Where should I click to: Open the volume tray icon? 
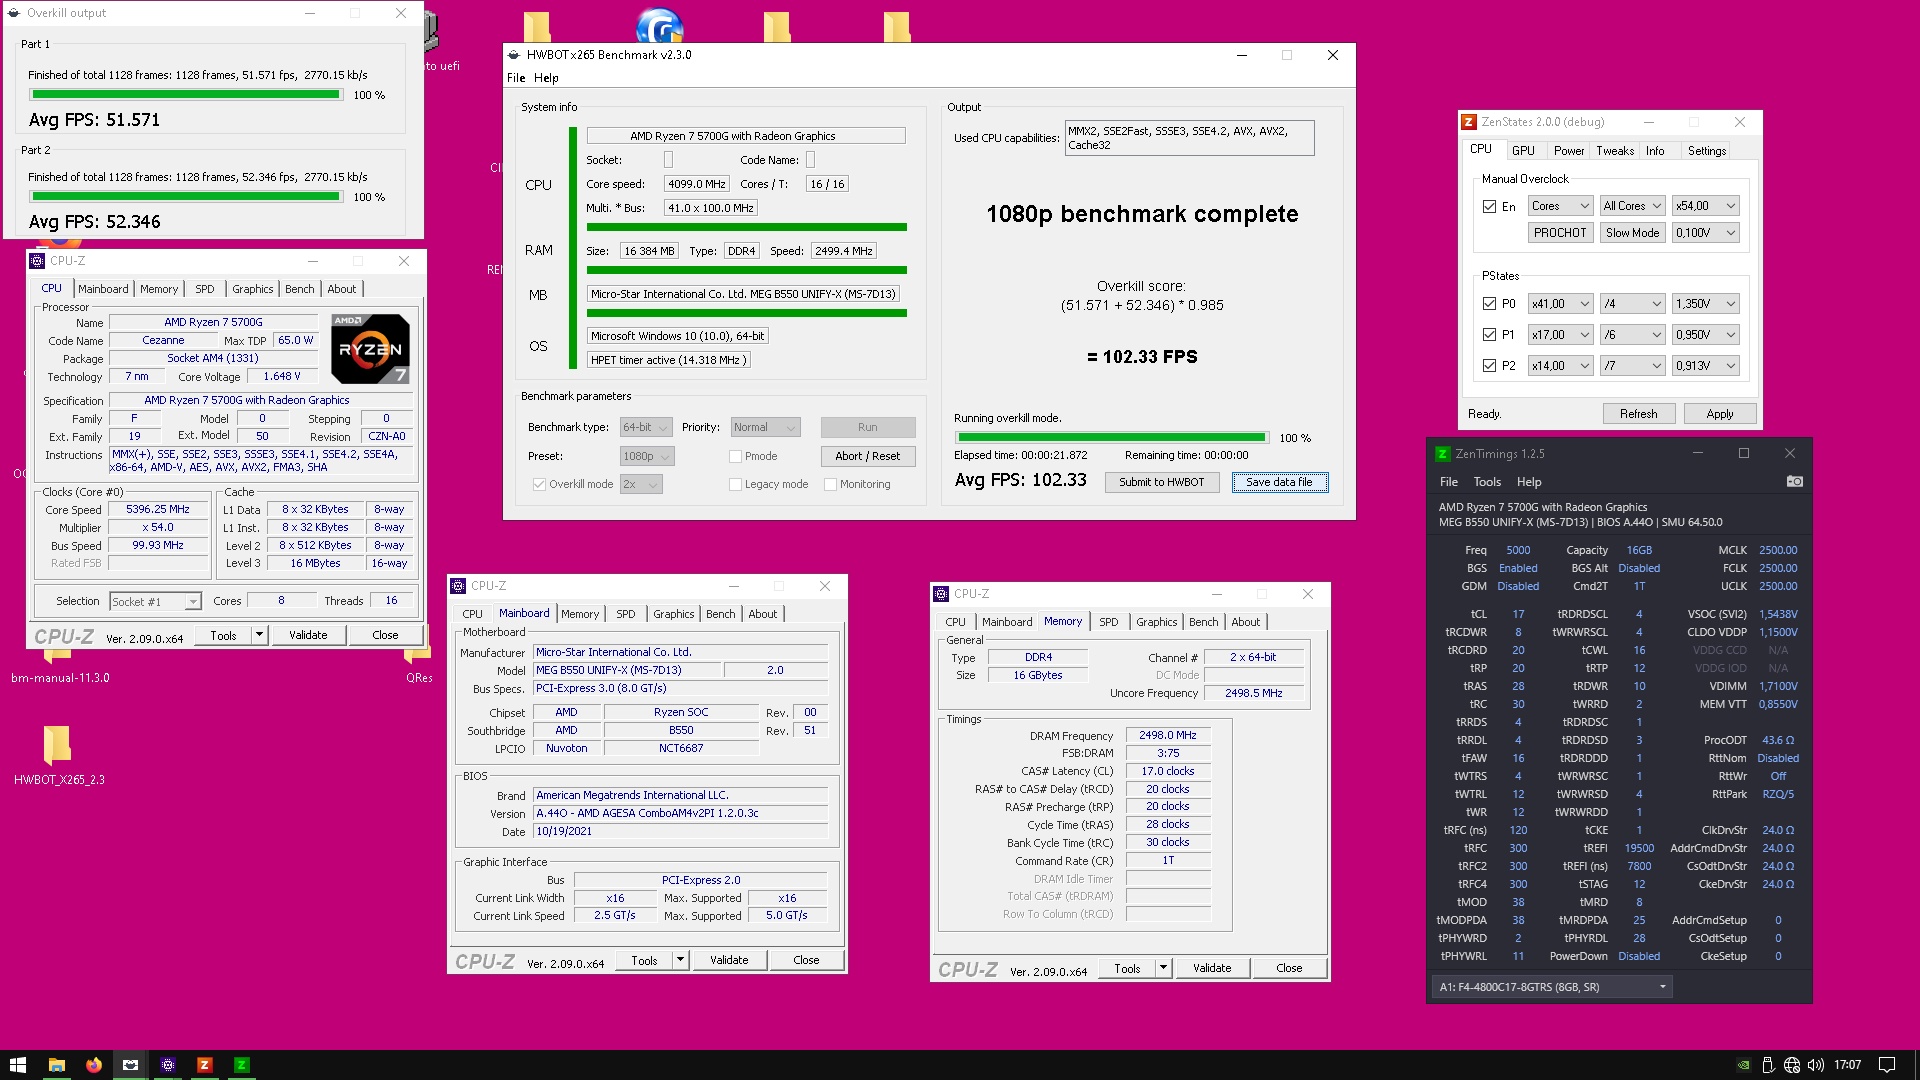coord(1816,1065)
